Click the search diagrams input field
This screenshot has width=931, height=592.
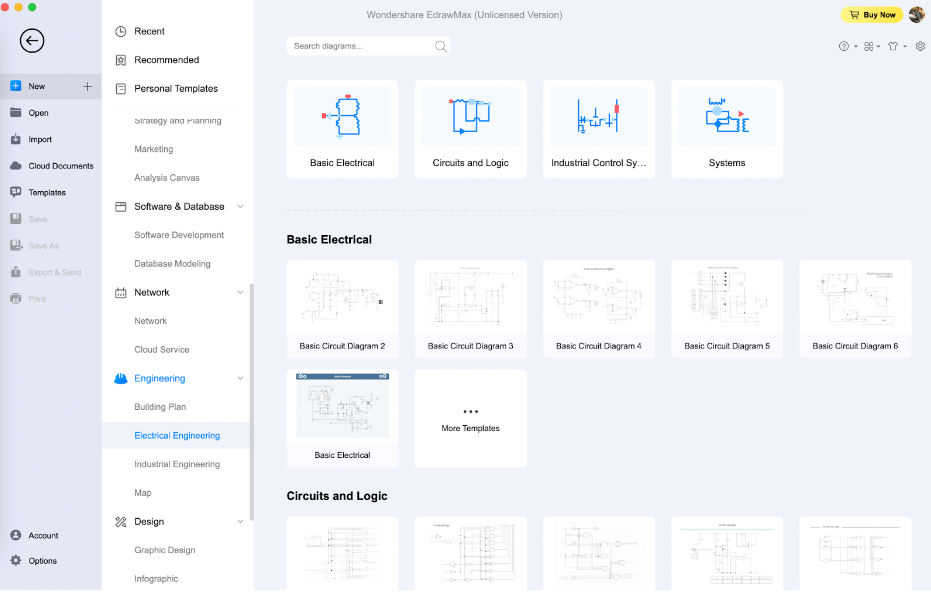pos(360,46)
